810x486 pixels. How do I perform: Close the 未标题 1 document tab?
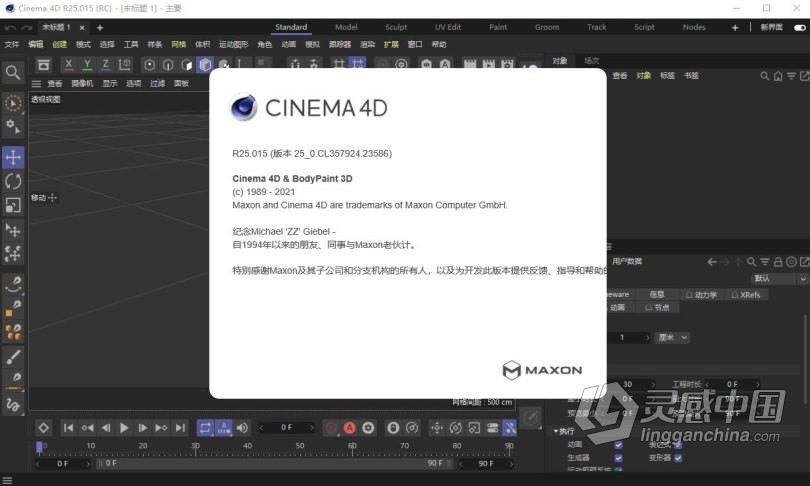point(82,27)
